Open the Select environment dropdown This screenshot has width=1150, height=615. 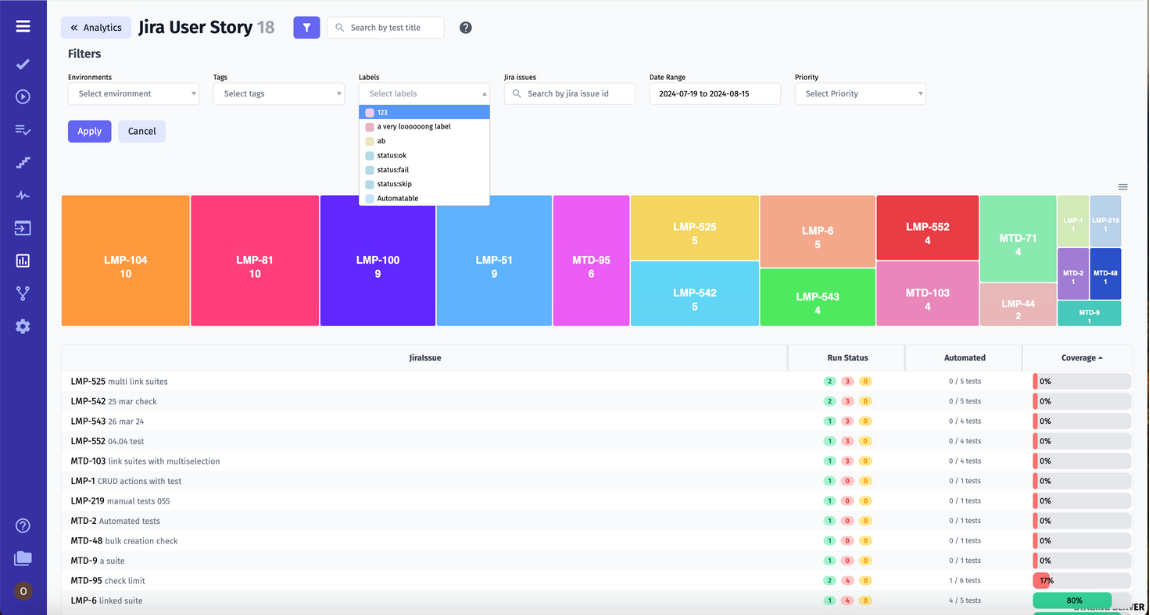[133, 93]
